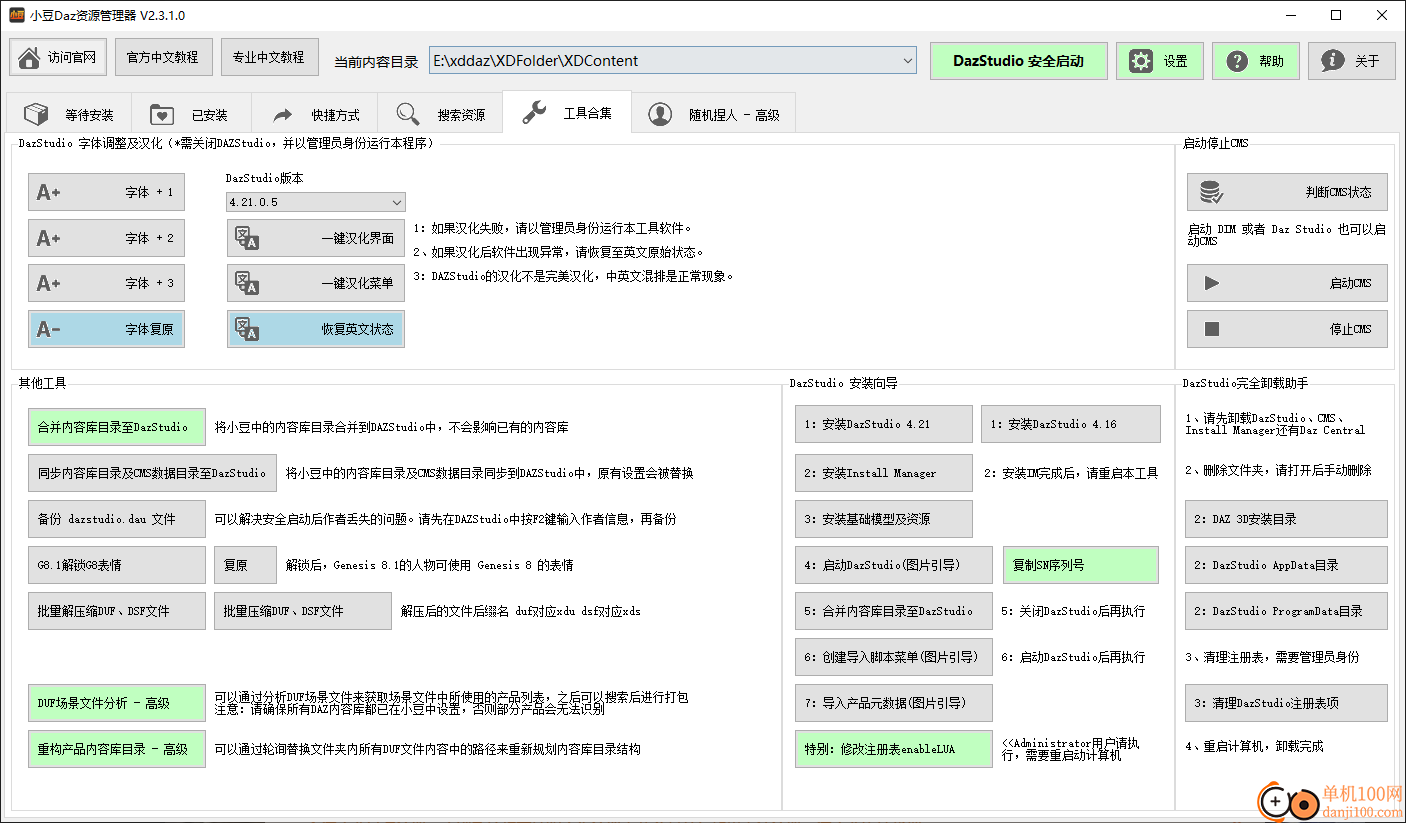Click 批量解压缩DUF、DSF文件 button
This screenshot has width=1406, height=823.
[x=117, y=611]
